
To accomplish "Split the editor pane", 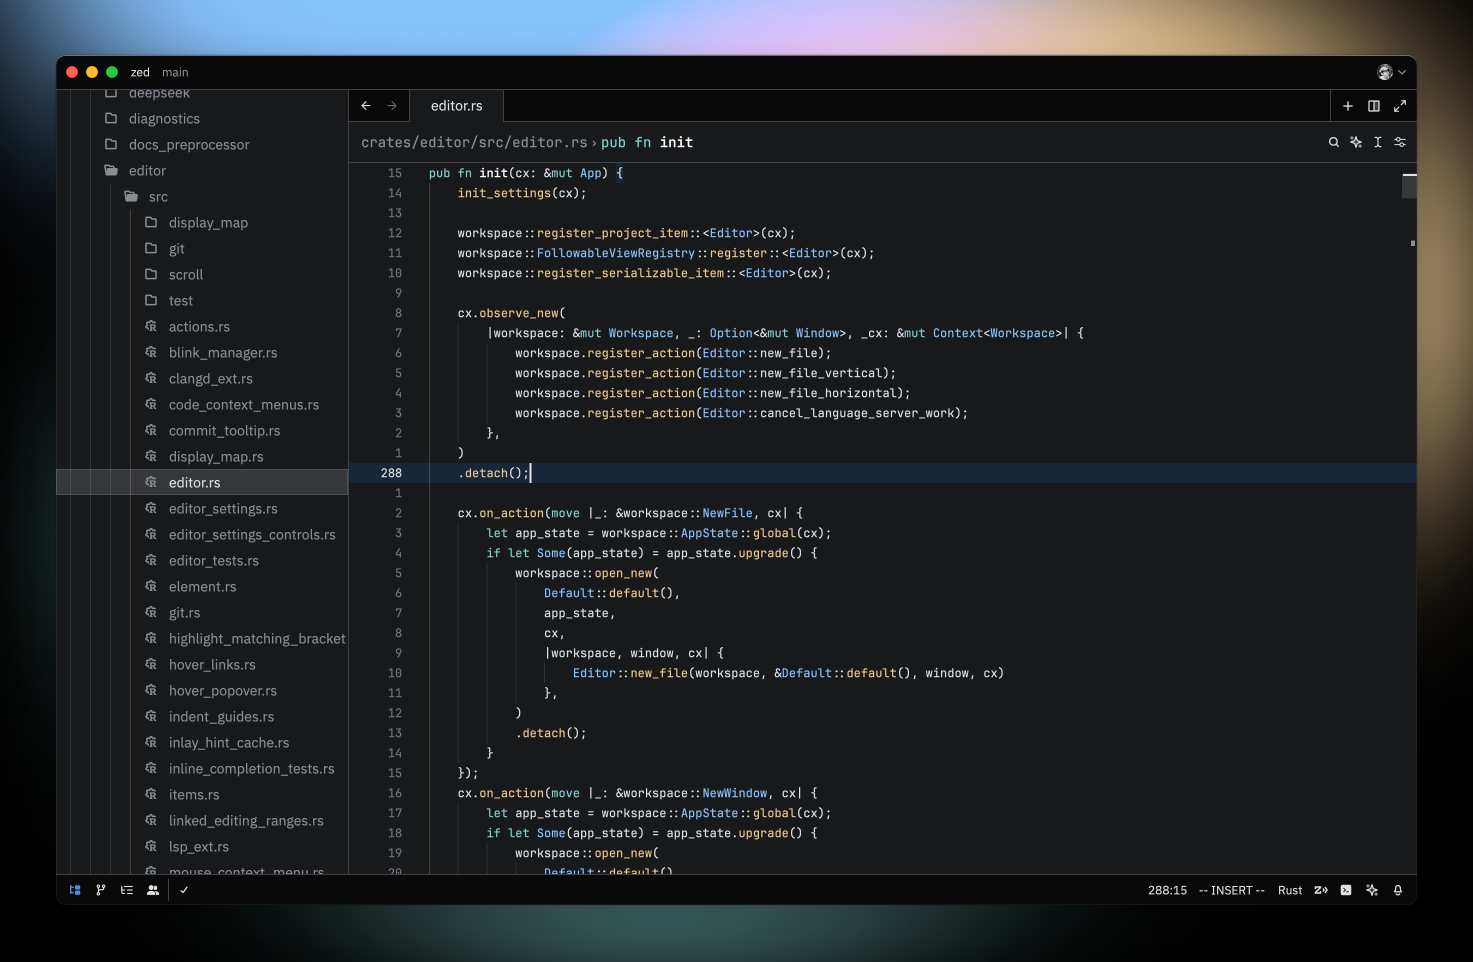I will pos(1374,106).
